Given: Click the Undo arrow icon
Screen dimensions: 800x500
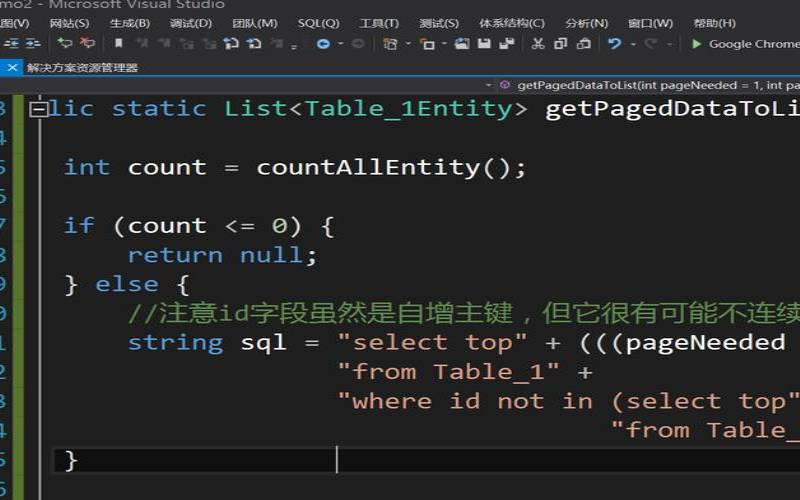Looking at the screenshot, I should click(613, 43).
